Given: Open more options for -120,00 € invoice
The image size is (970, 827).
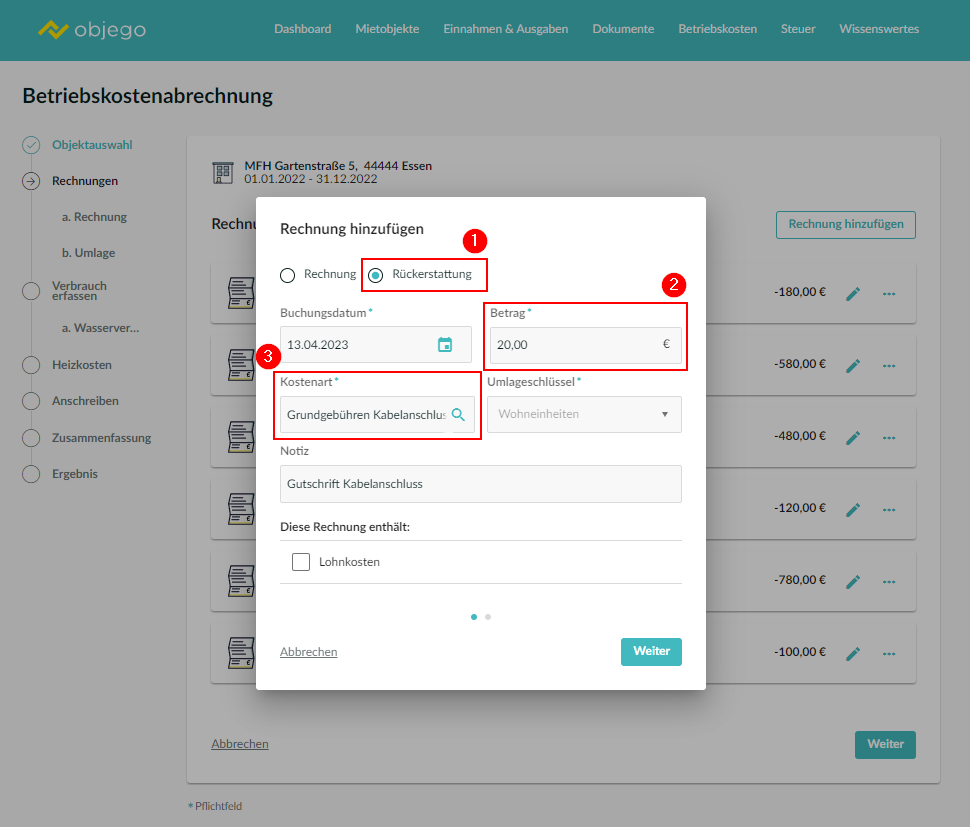Looking at the screenshot, I should tap(888, 509).
